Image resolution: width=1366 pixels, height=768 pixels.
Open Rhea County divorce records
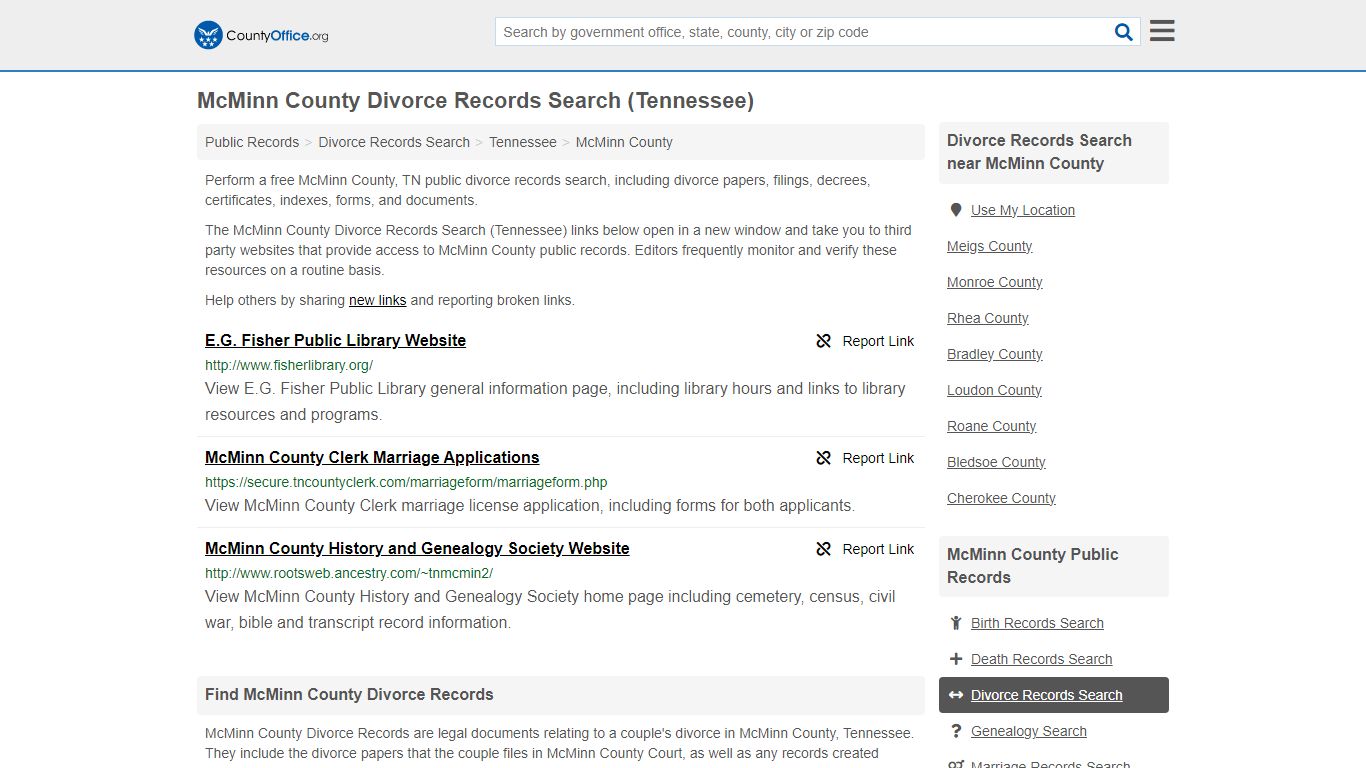[x=988, y=318]
